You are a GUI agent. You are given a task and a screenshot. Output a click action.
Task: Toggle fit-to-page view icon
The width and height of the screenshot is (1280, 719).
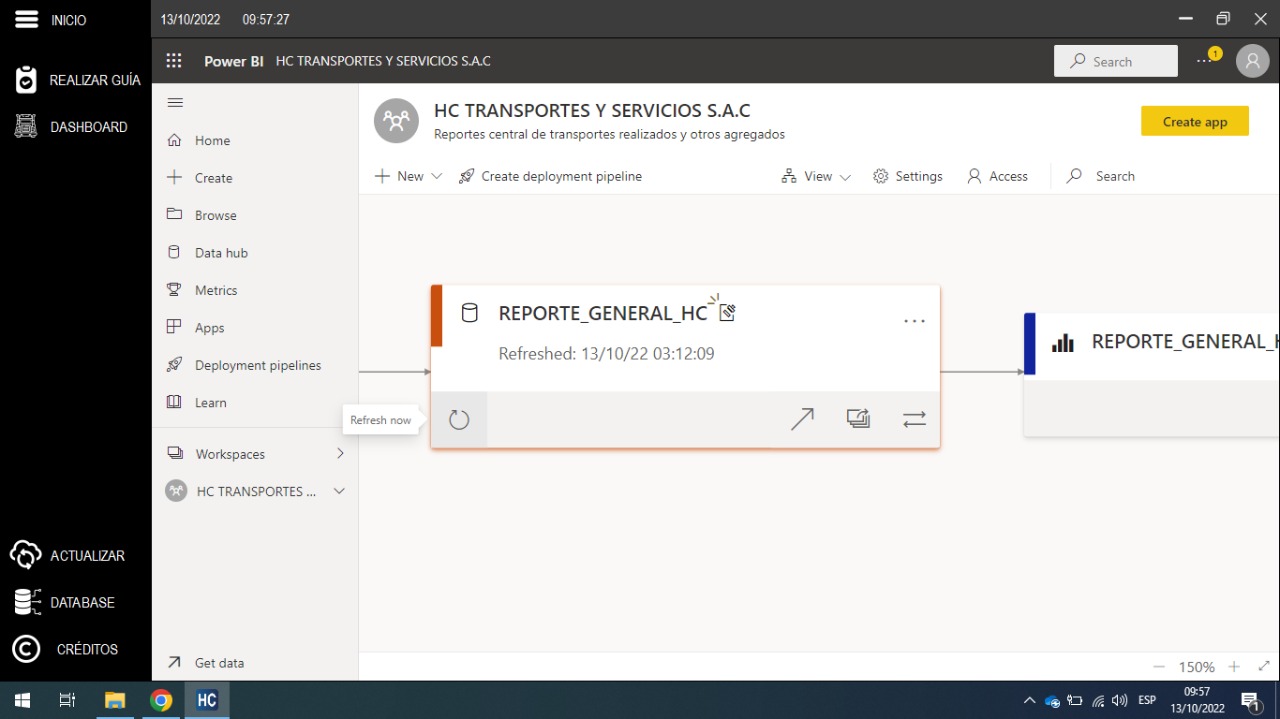pyautogui.click(x=1263, y=666)
